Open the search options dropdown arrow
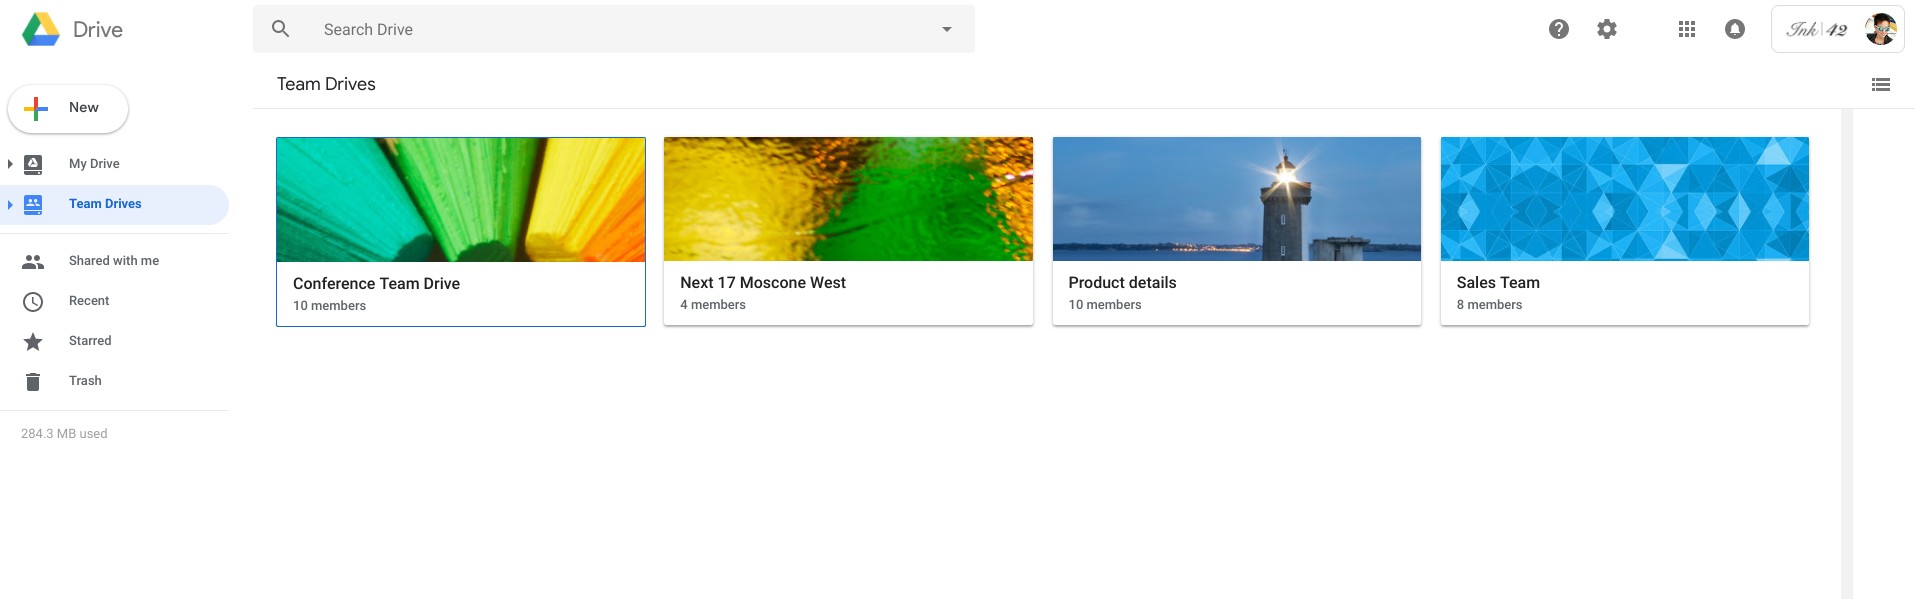 coord(947,29)
